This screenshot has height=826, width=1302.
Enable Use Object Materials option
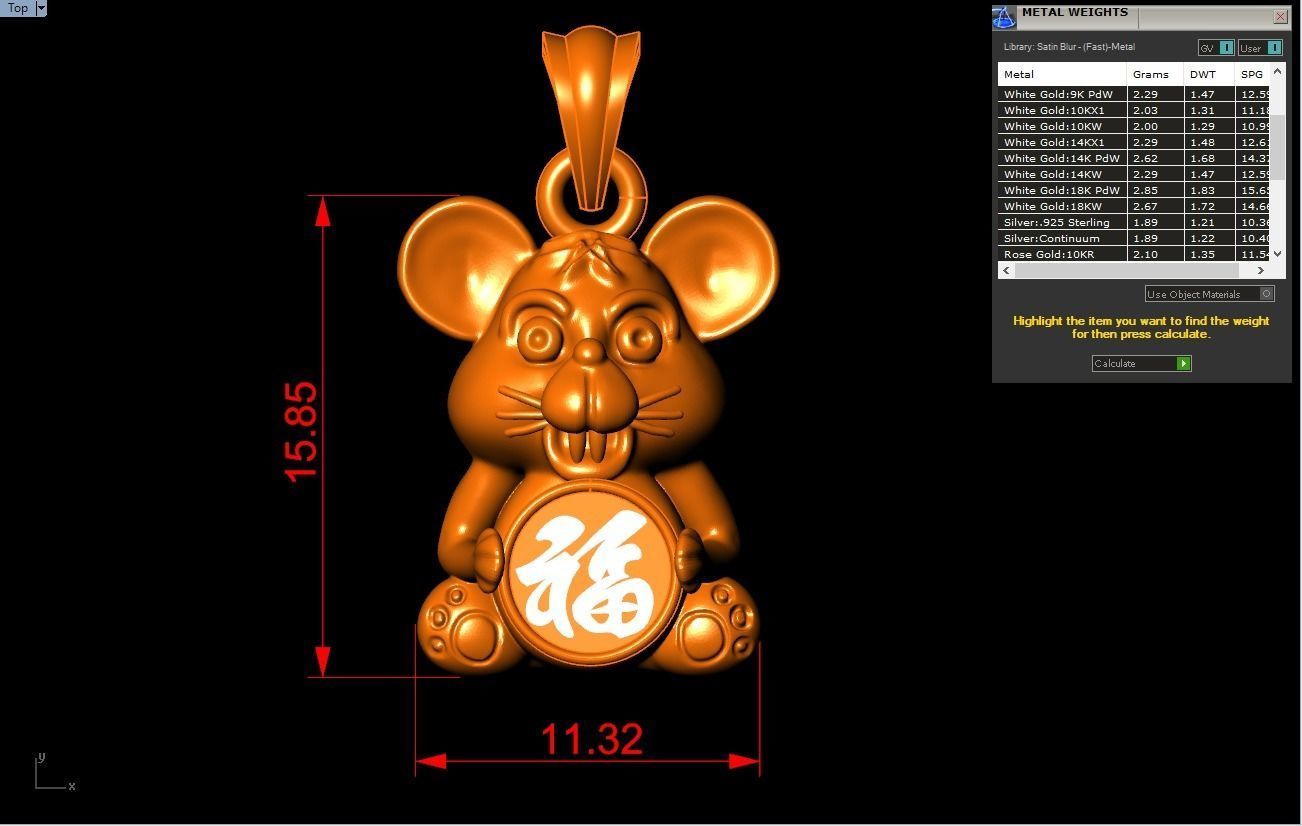coord(1210,294)
